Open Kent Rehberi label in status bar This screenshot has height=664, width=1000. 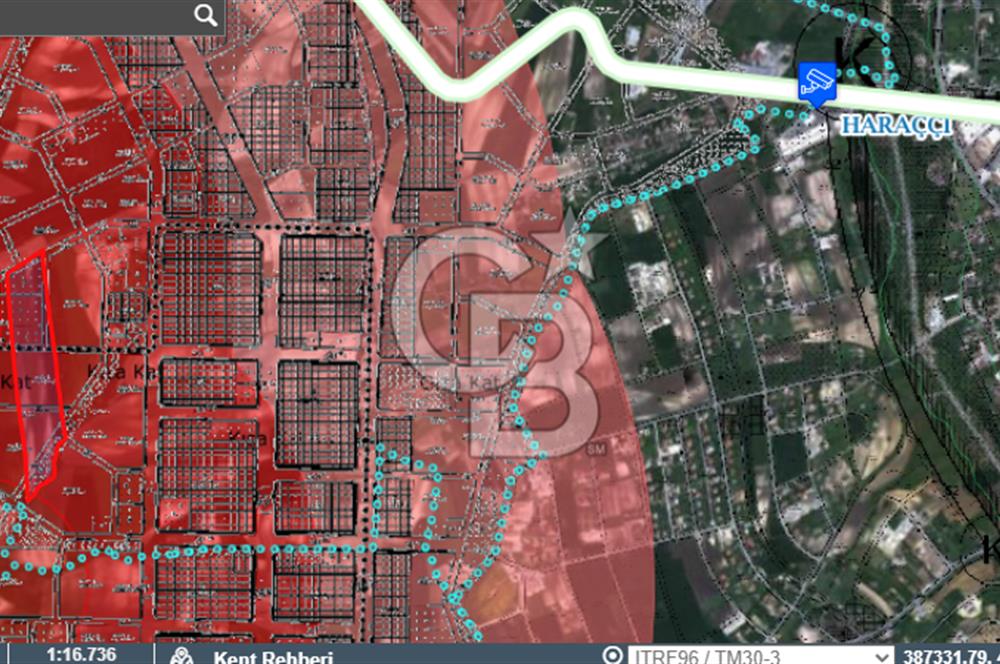pyautogui.click(x=273, y=657)
